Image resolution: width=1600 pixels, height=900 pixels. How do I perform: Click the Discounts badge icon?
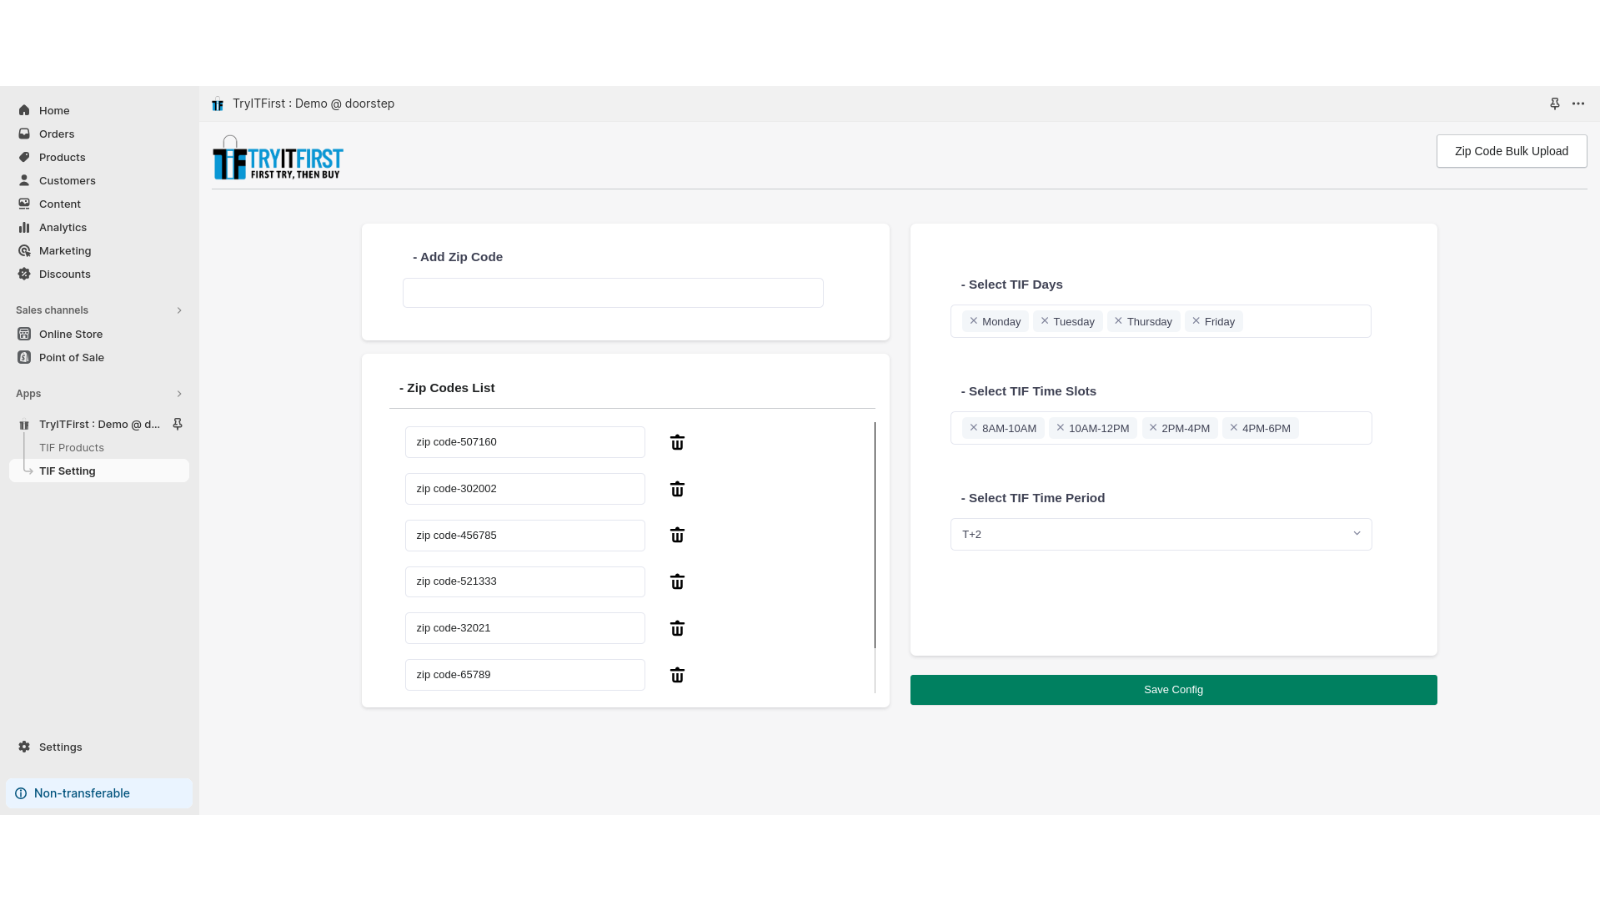click(24, 274)
